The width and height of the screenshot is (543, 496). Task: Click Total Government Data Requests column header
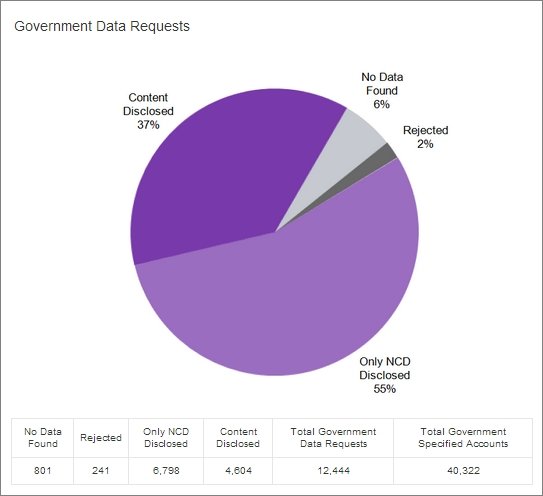click(x=333, y=438)
